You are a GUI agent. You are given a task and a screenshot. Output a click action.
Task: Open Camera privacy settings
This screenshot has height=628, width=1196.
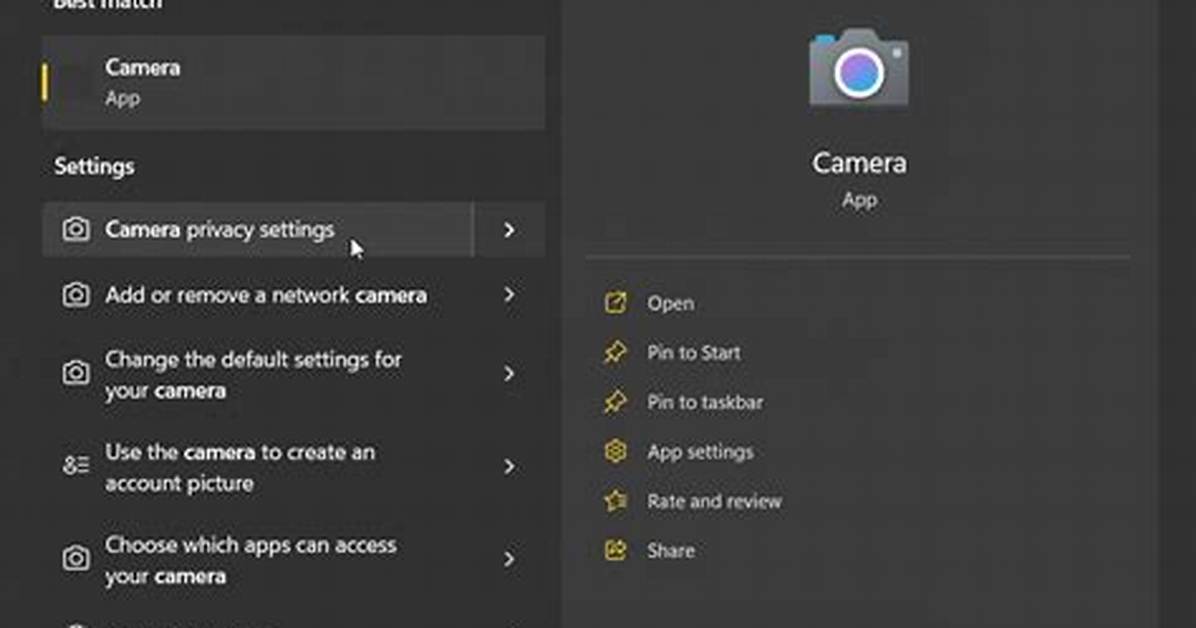coord(258,230)
